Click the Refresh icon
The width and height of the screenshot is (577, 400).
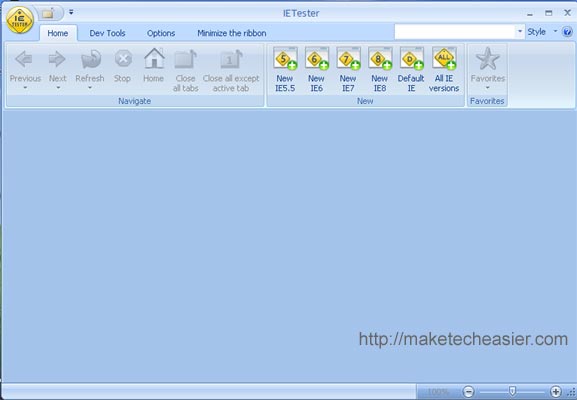[x=91, y=59]
